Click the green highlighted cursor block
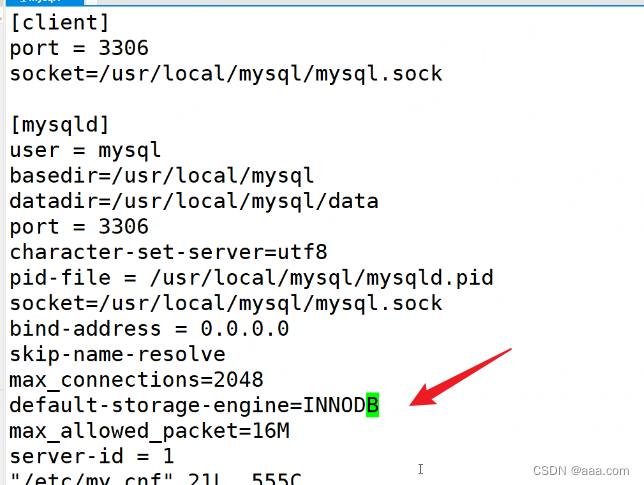The width and height of the screenshot is (644, 485). (372, 405)
